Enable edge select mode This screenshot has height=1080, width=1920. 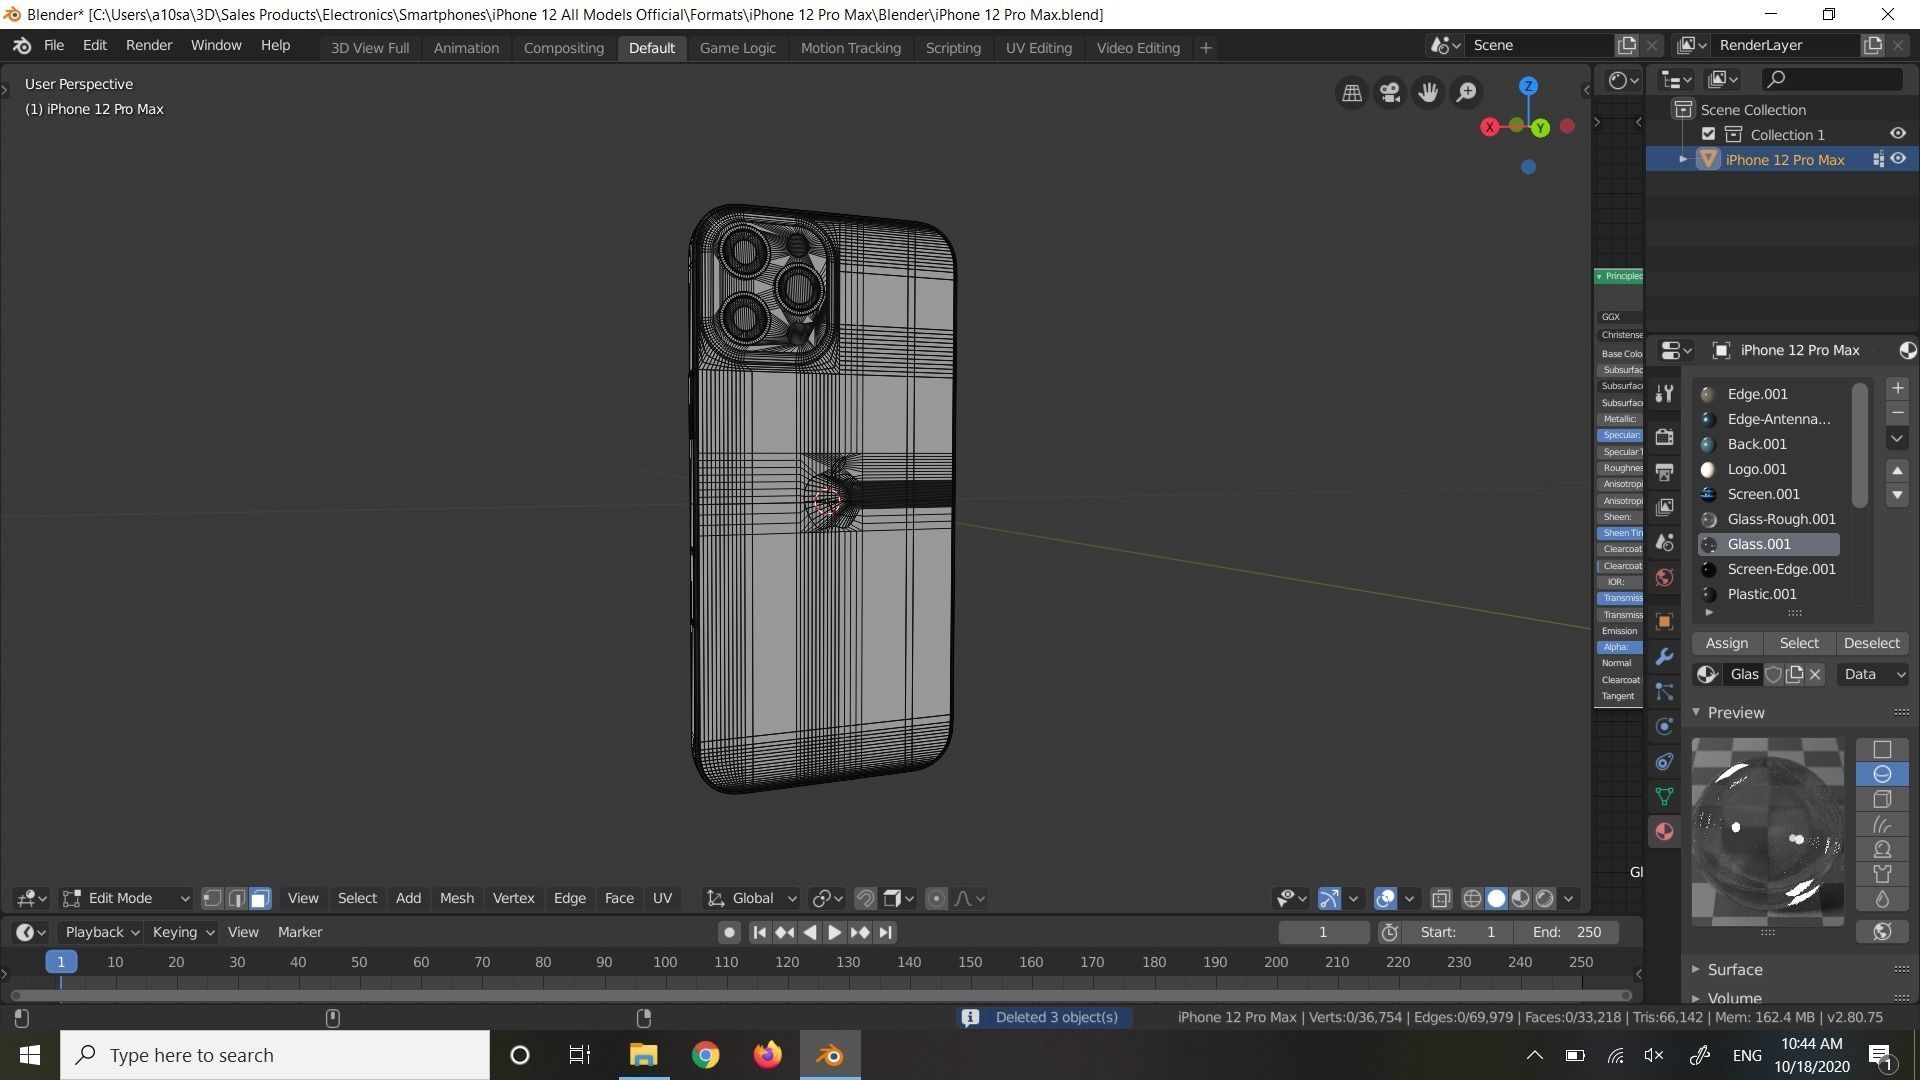(236, 898)
